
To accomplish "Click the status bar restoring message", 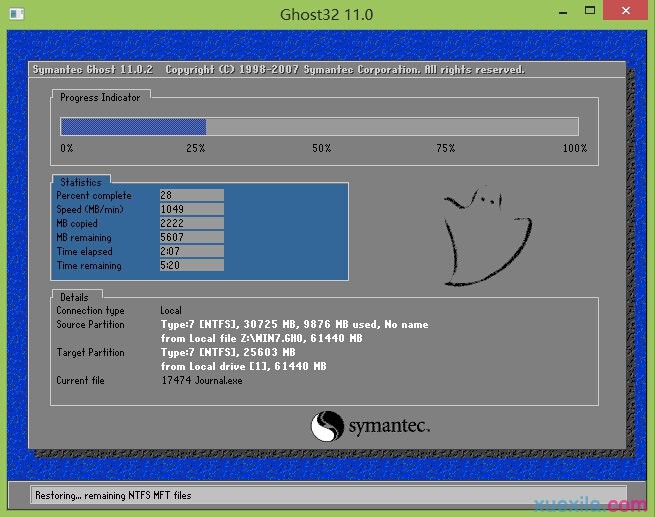I will [x=112, y=495].
